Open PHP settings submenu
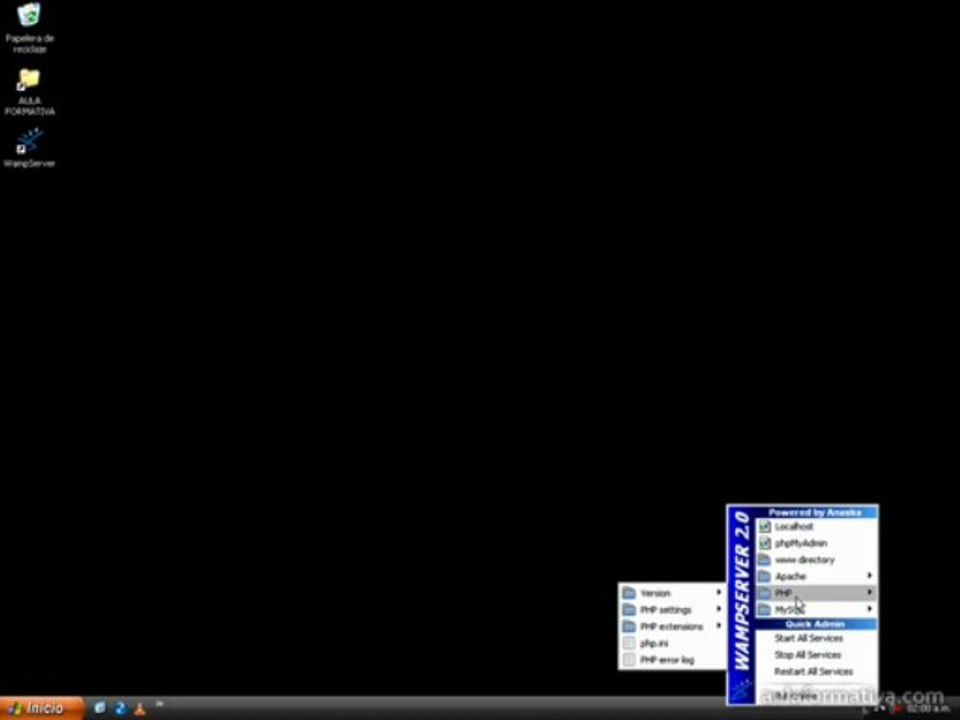This screenshot has height=720, width=960. tap(672, 610)
